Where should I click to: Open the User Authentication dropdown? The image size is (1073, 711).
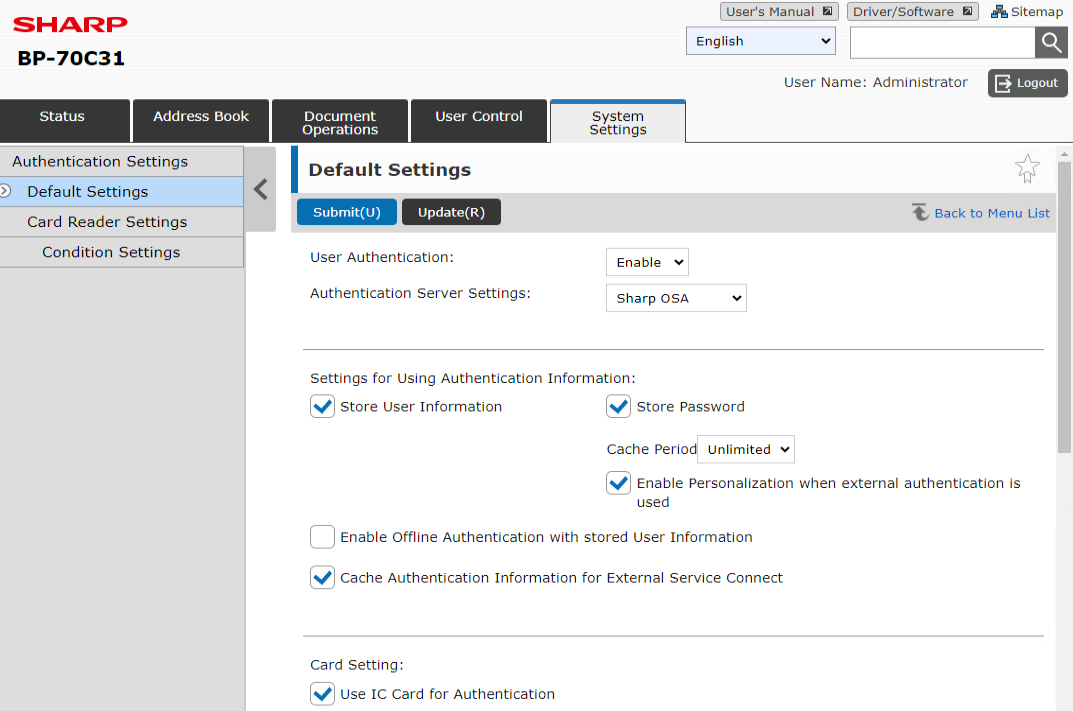point(646,261)
